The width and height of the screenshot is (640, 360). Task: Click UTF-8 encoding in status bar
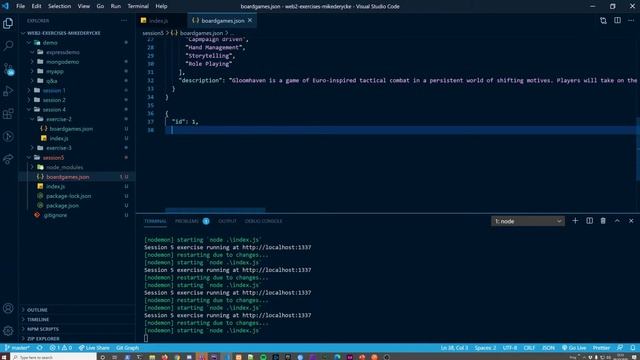tap(510, 348)
